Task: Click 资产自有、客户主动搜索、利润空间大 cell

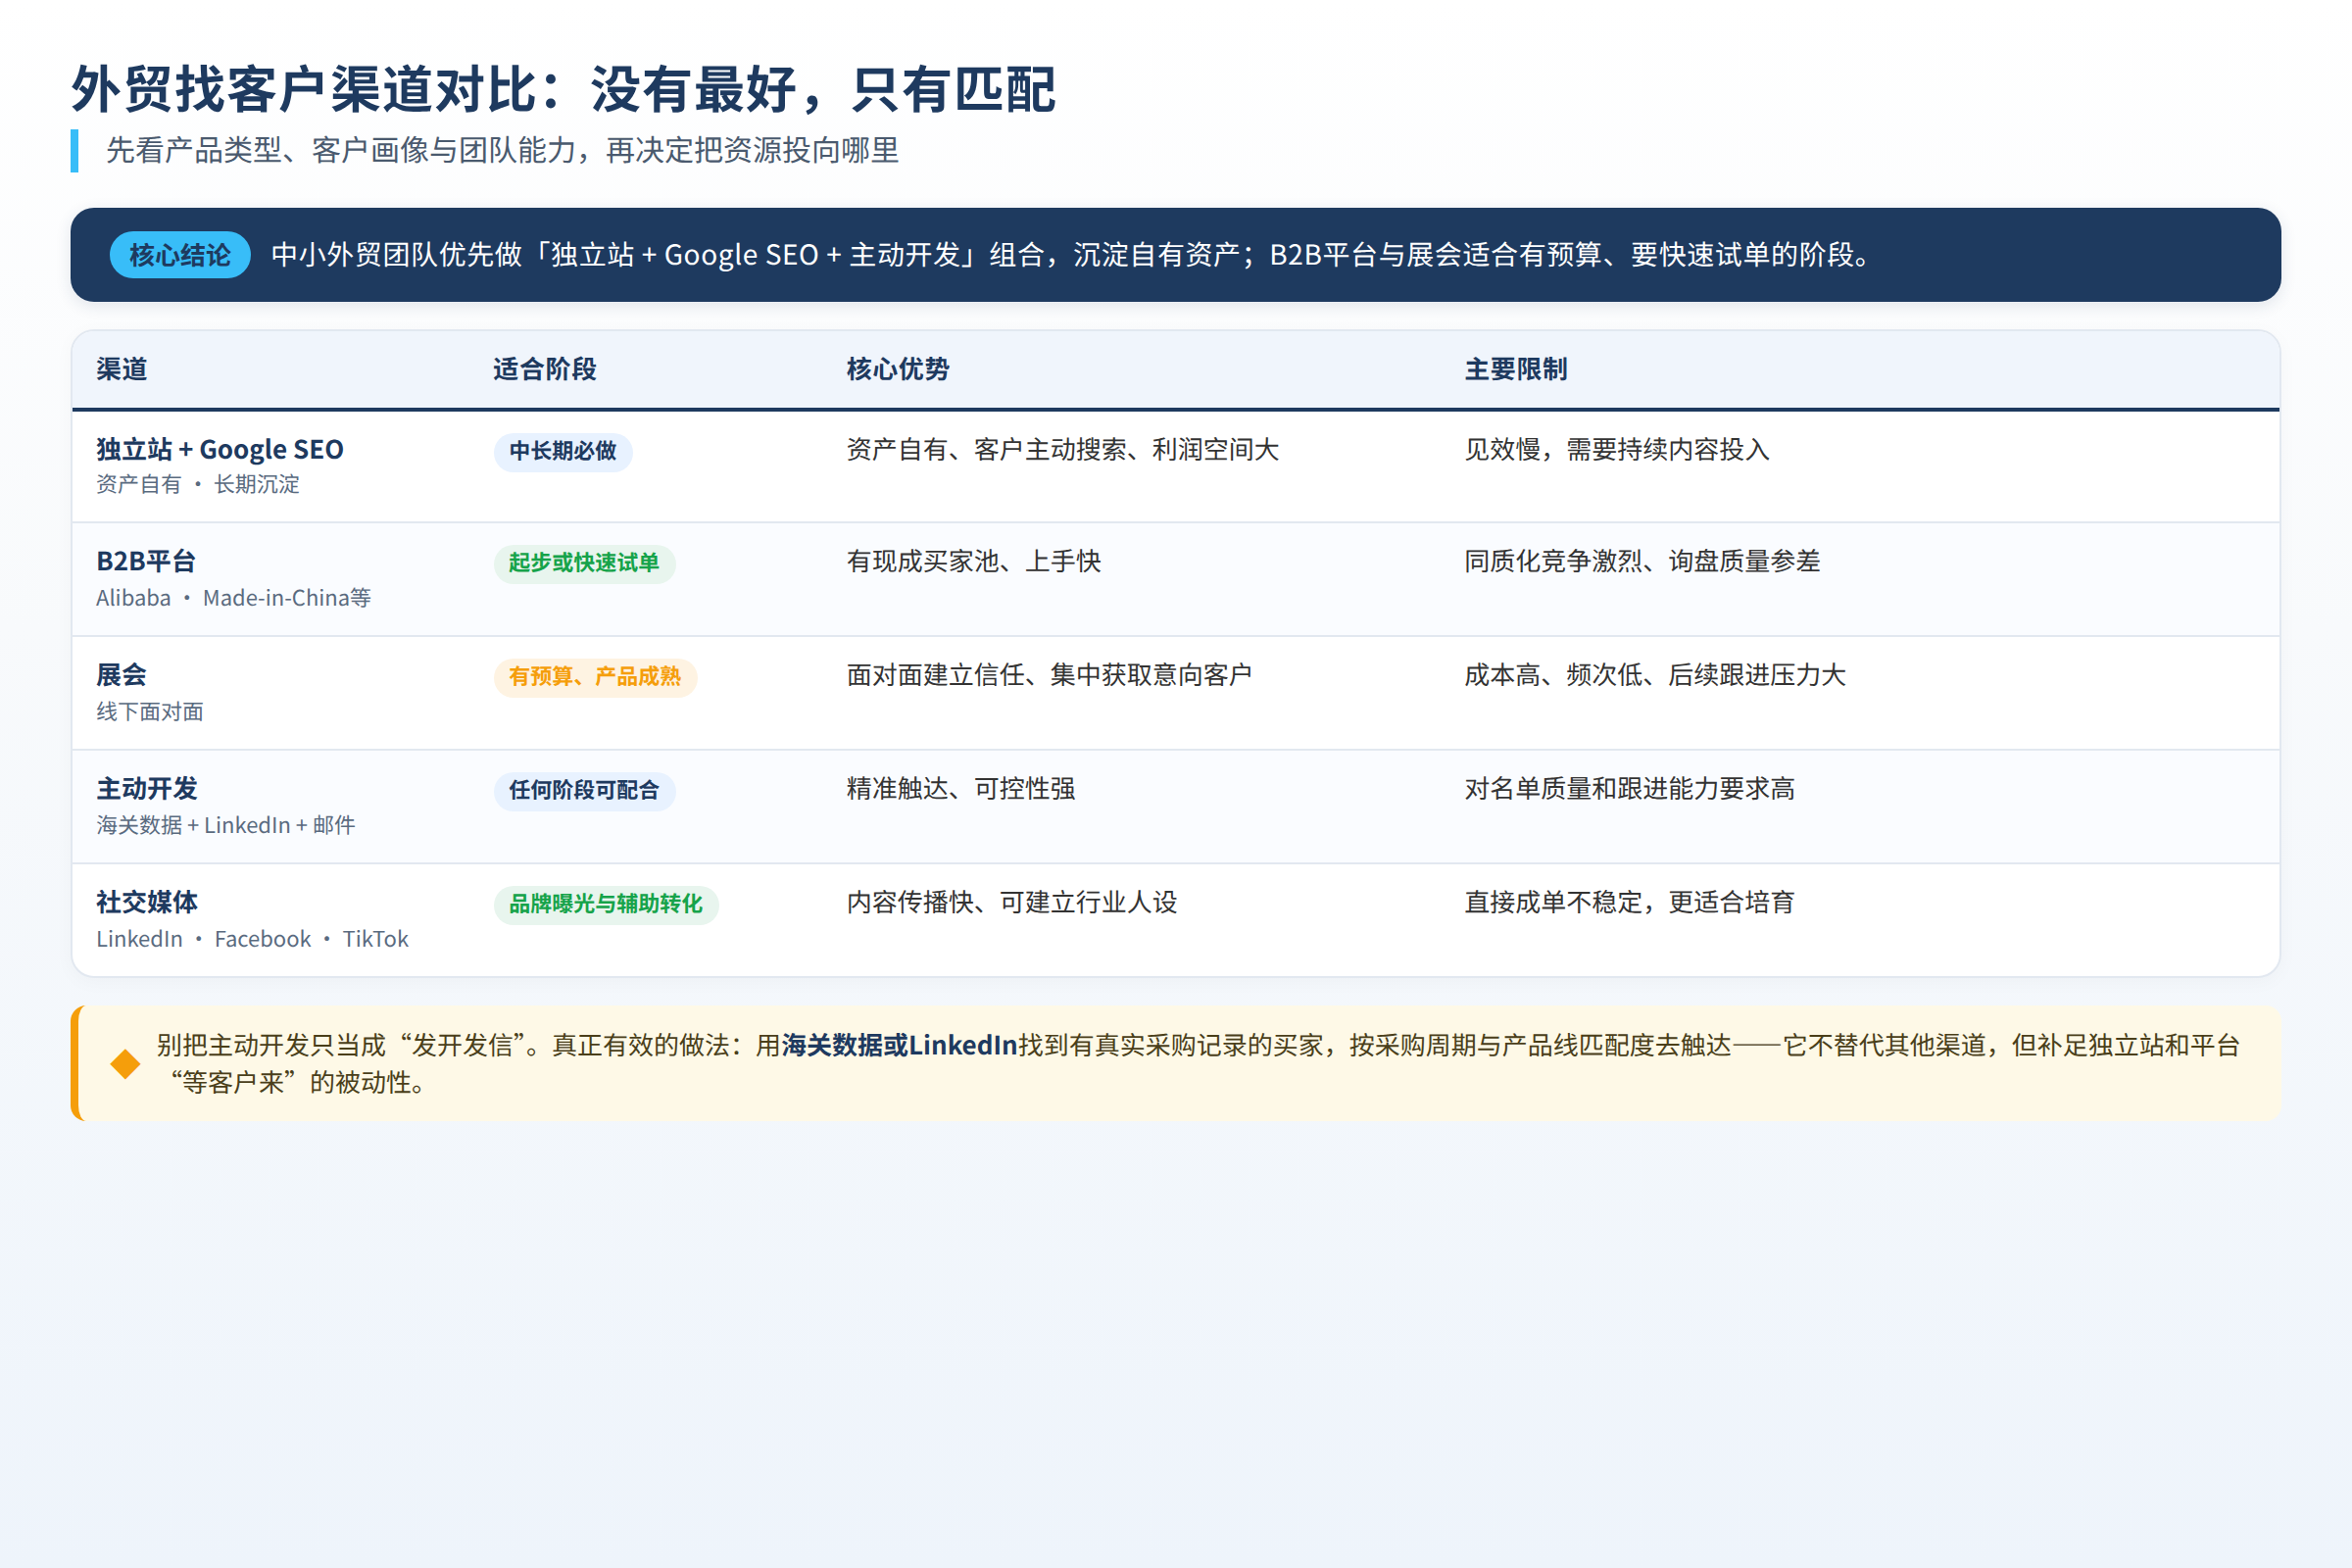Action: 1063,450
